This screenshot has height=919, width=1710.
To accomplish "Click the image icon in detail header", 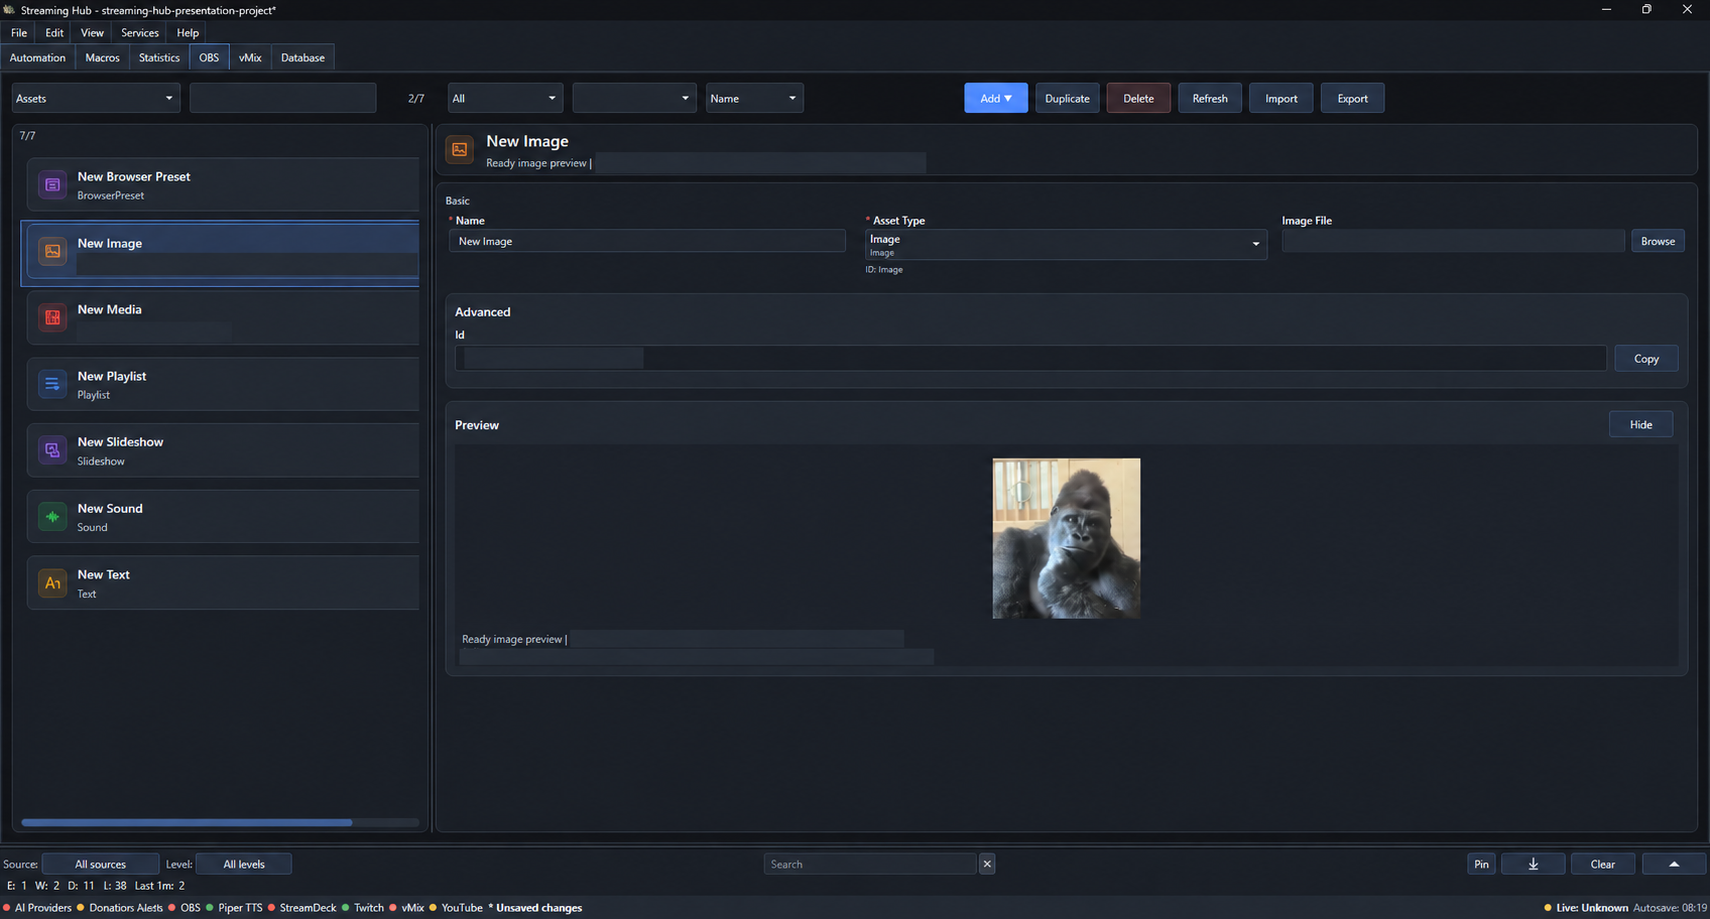I will click(460, 149).
